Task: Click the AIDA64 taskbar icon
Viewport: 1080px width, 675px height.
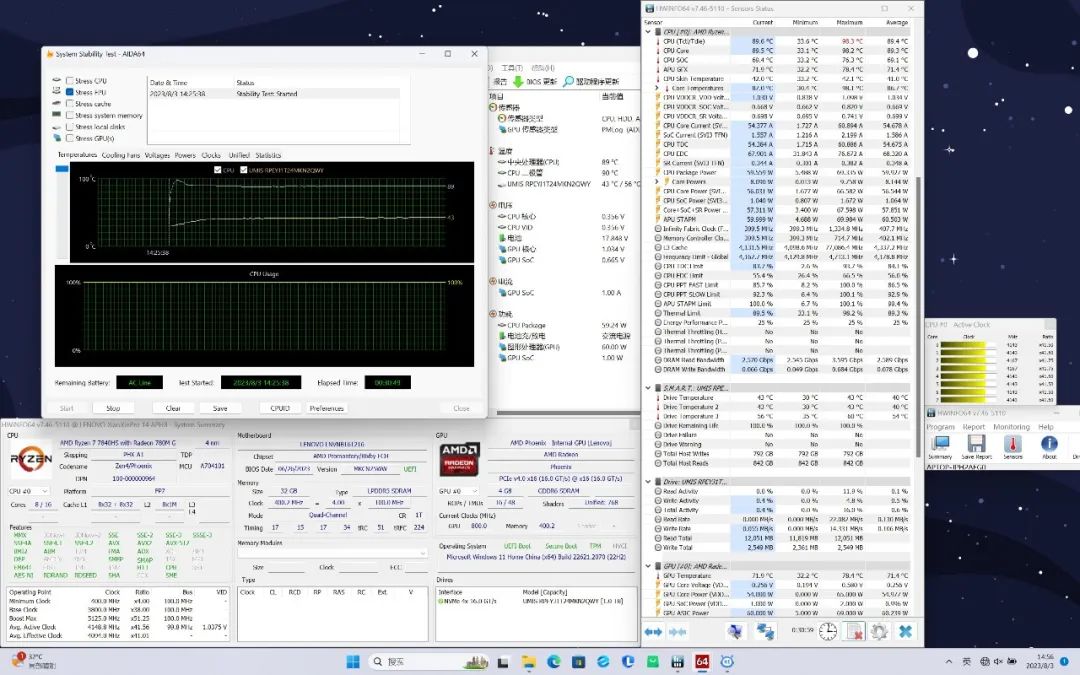Action: (x=702, y=661)
